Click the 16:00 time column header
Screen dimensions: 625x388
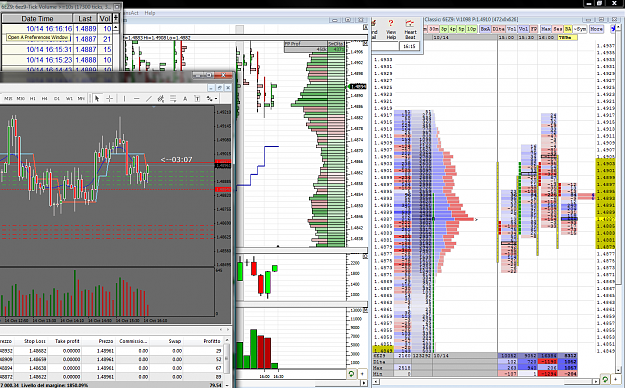pos(546,37)
